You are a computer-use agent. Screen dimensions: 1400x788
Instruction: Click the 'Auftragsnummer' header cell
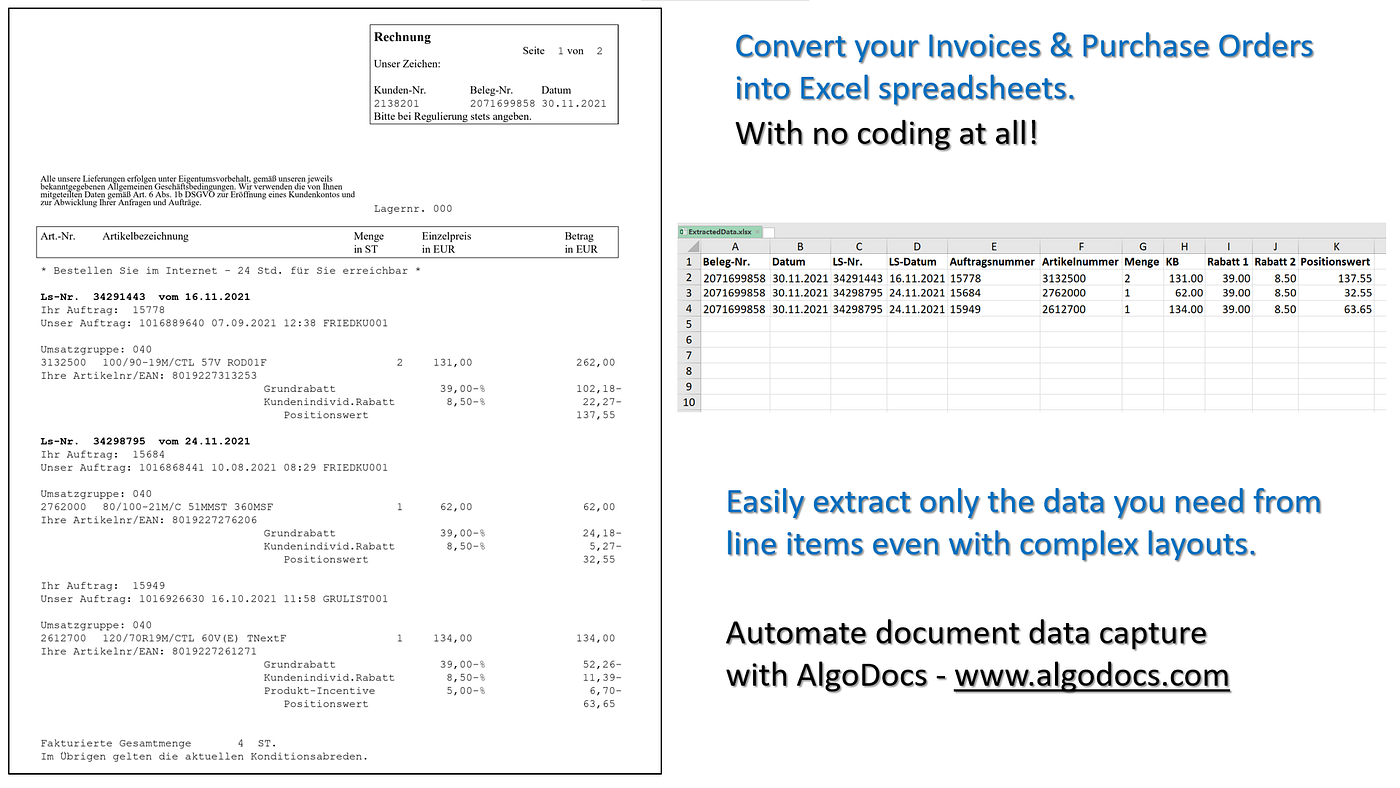(994, 262)
